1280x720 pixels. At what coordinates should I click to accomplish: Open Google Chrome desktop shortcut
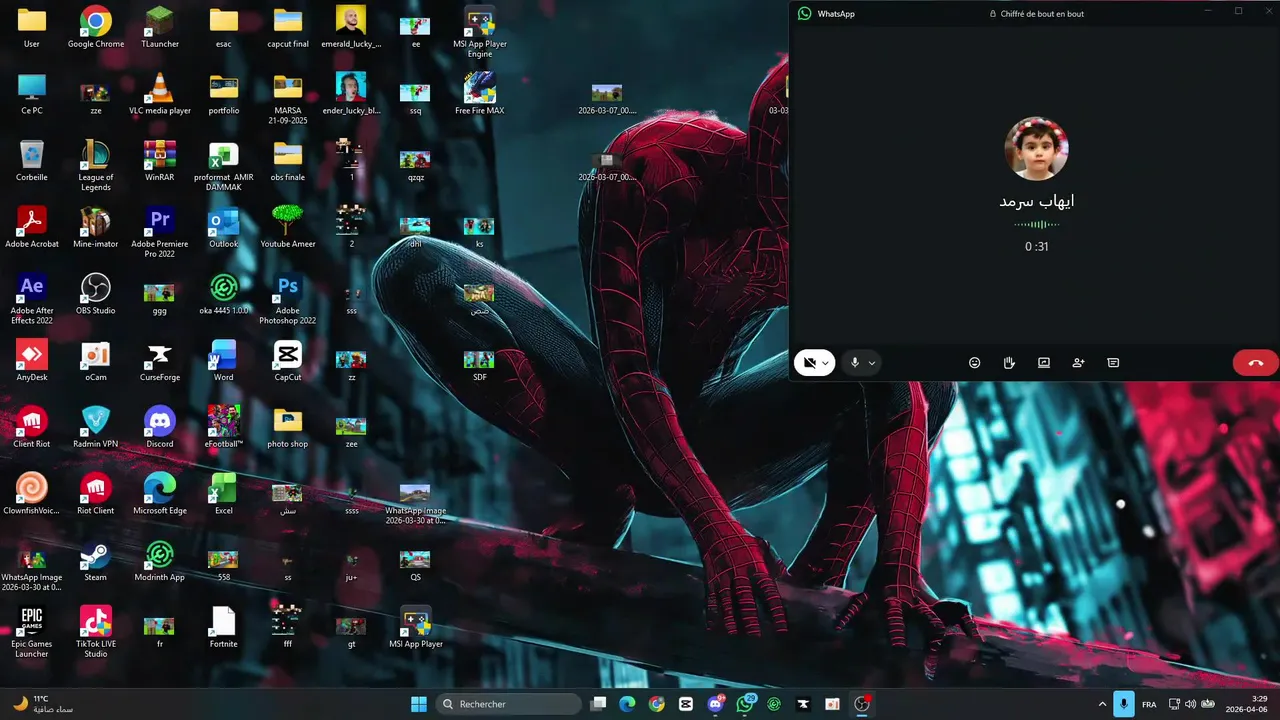(x=96, y=27)
